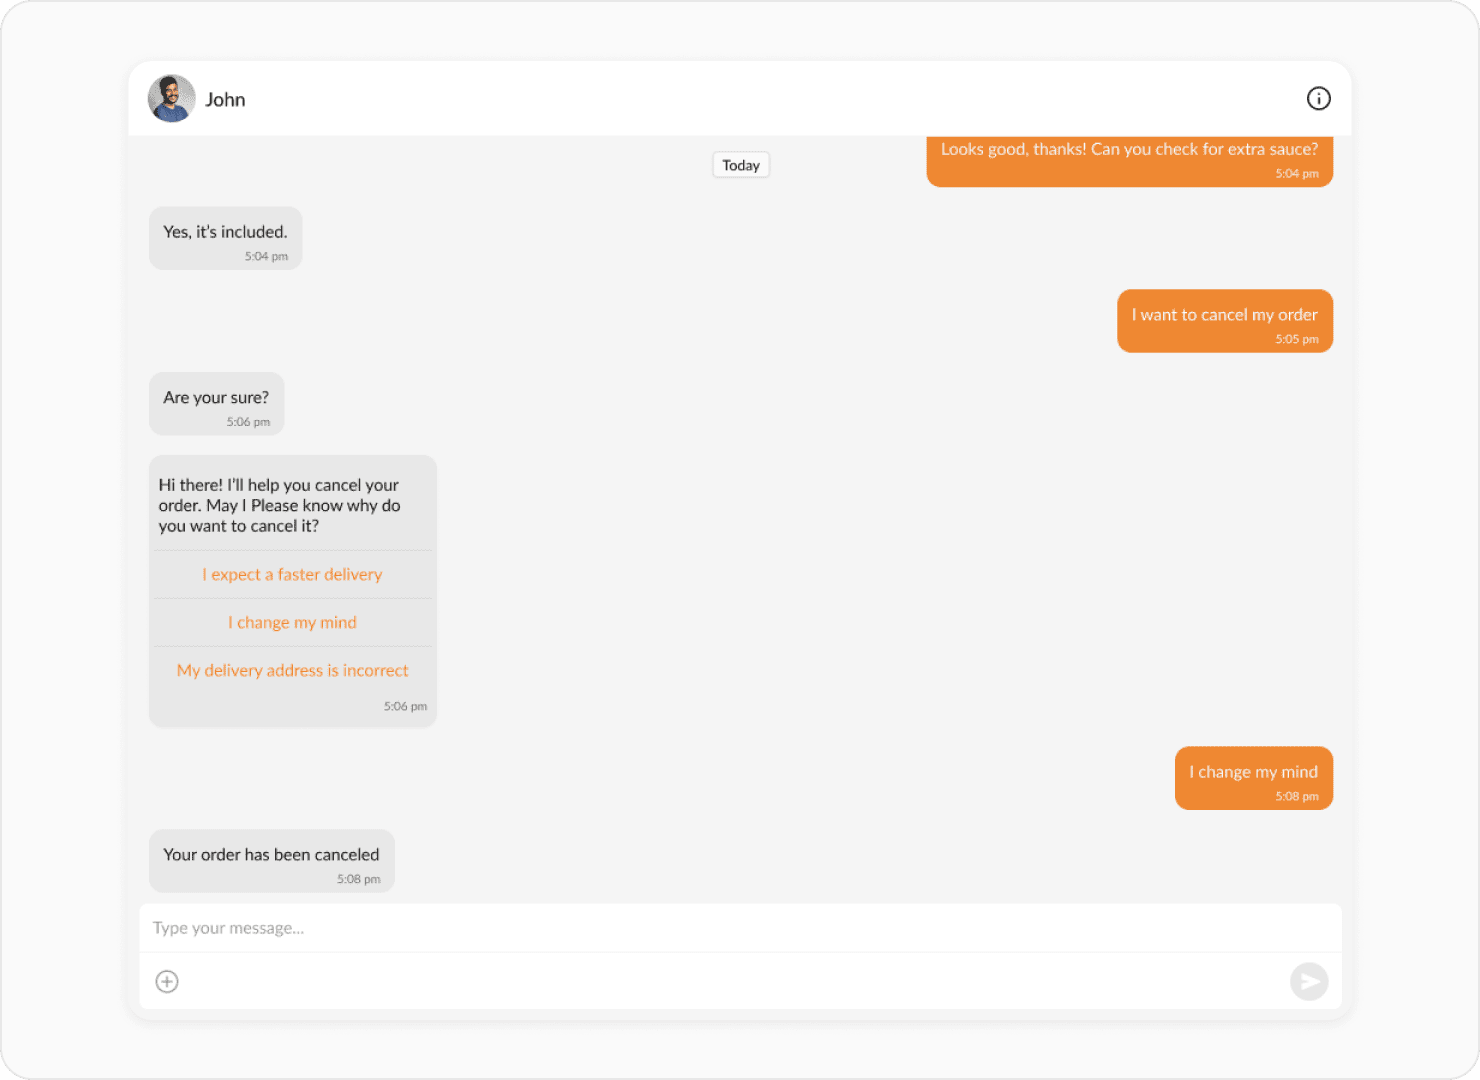
Task: Open John's profile avatar
Action: tap(171, 98)
